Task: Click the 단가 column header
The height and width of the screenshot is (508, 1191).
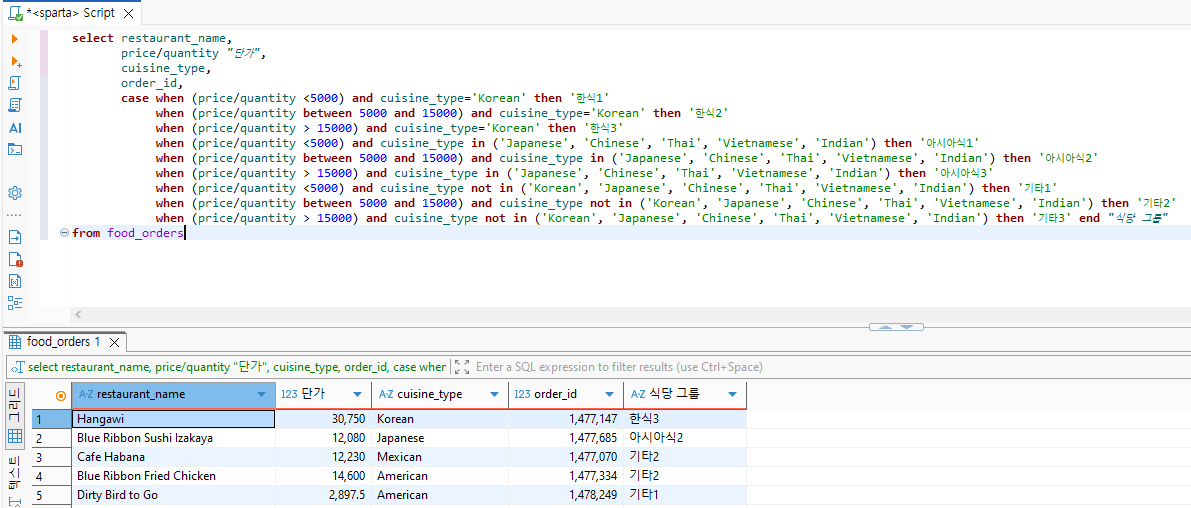Action: [x=323, y=395]
